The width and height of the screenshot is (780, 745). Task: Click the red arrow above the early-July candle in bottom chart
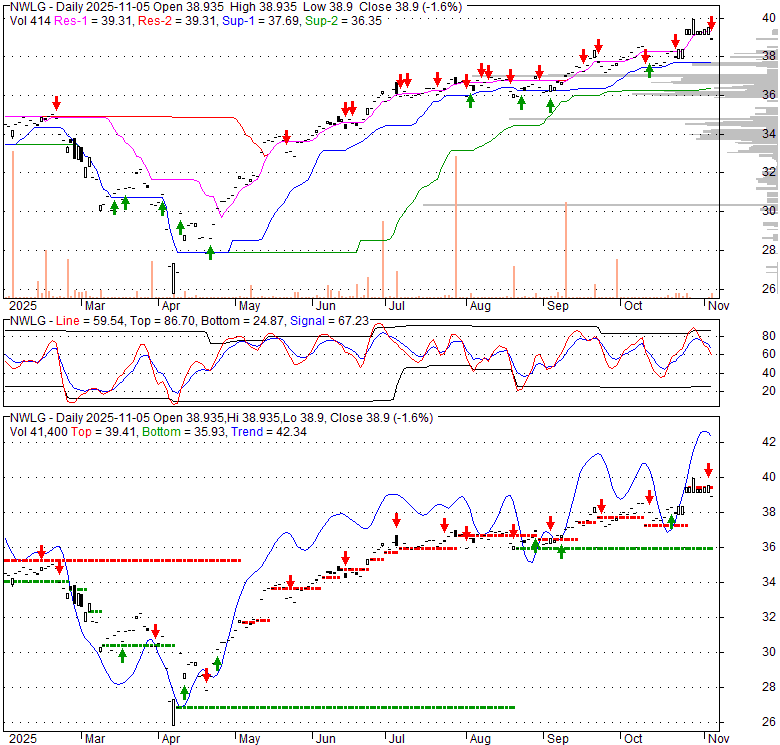tap(397, 519)
